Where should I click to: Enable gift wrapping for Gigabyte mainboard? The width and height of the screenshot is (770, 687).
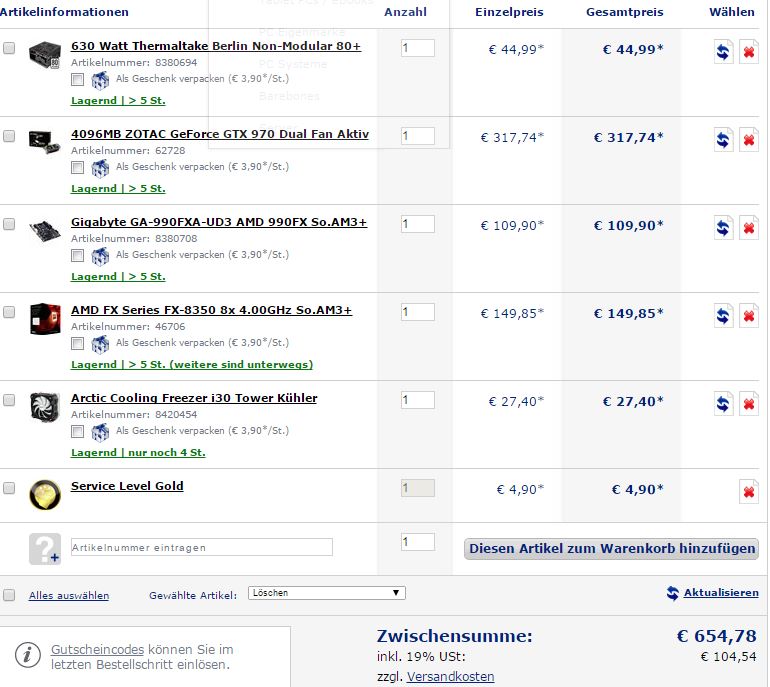77,255
